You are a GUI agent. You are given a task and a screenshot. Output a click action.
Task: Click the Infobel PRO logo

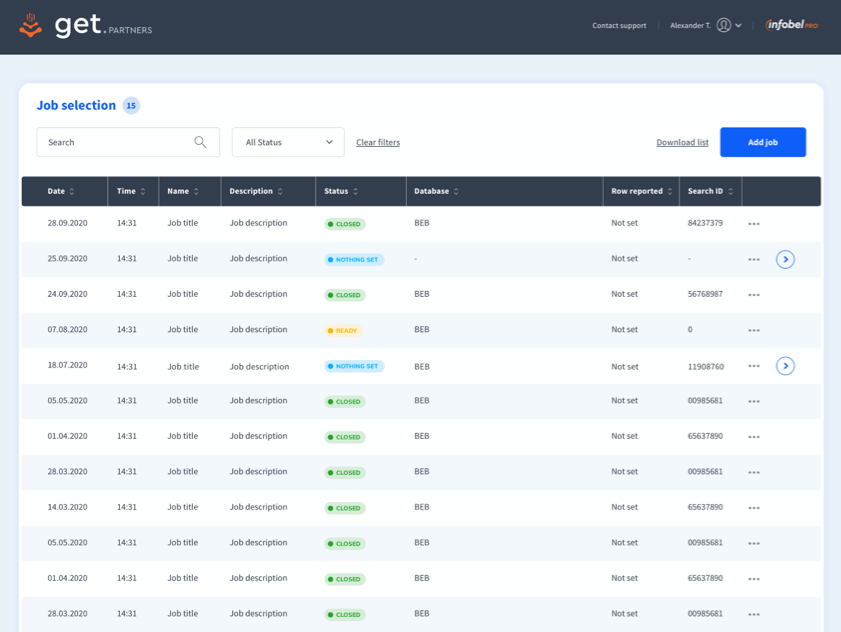pyautogui.click(x=792, y=25)
